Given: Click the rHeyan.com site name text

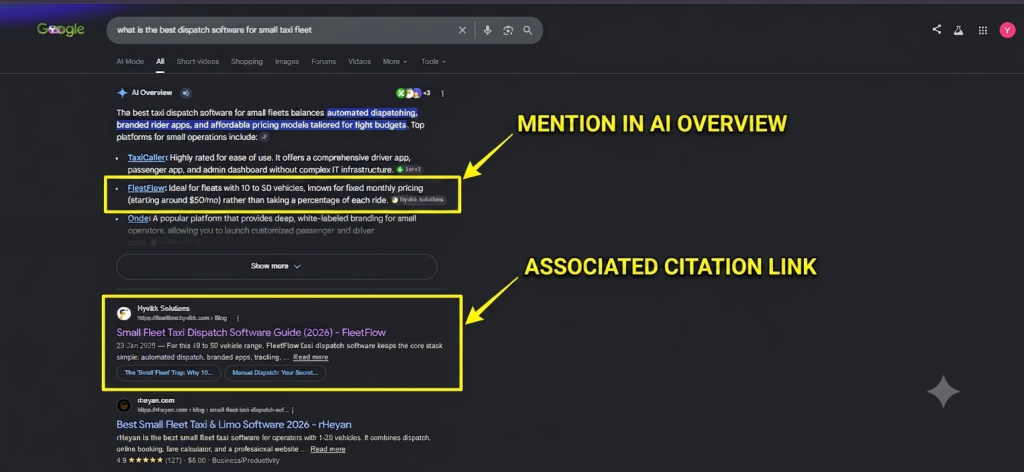Looking at the screenshot, I should coord(155,400).
